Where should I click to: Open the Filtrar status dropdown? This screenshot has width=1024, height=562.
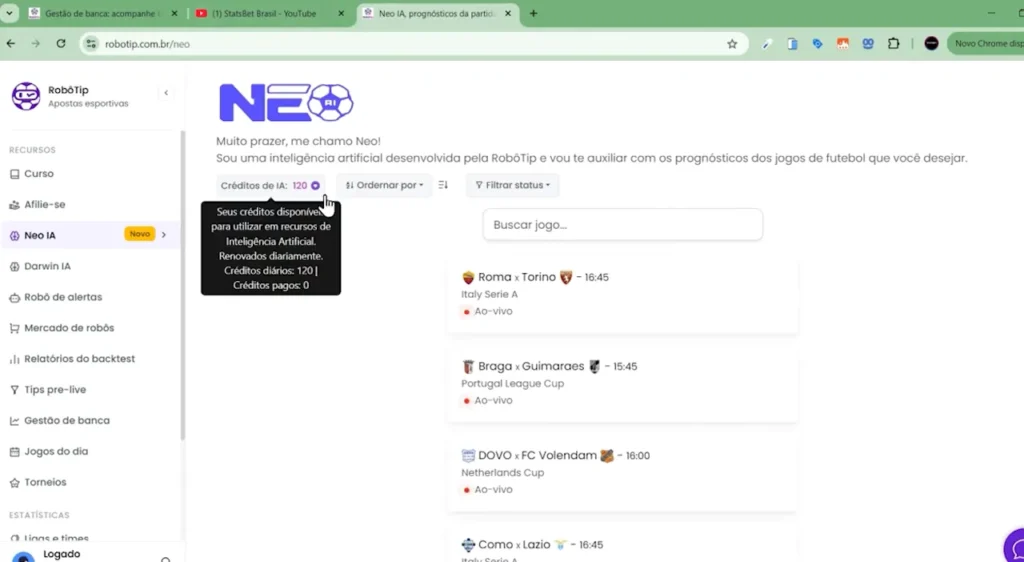point(513,185)
